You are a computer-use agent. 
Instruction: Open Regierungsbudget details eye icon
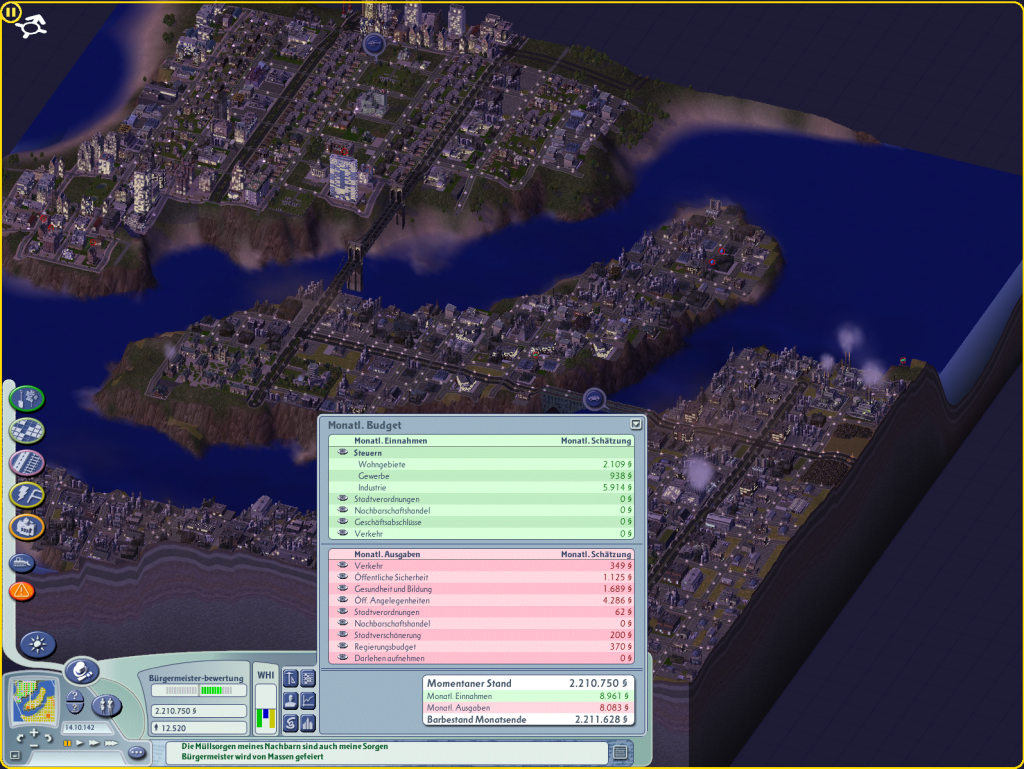343,646
